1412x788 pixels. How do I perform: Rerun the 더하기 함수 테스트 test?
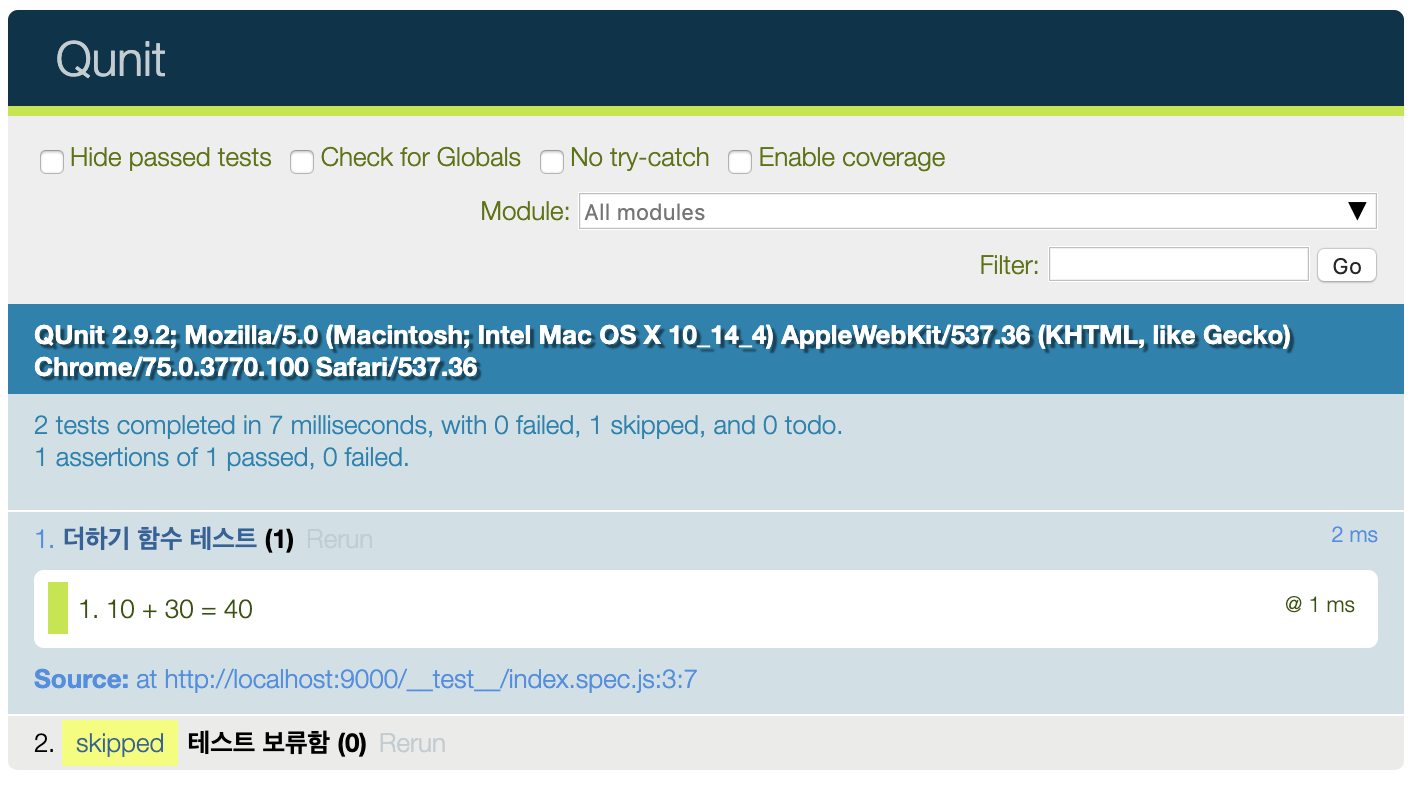click(339, 539)
